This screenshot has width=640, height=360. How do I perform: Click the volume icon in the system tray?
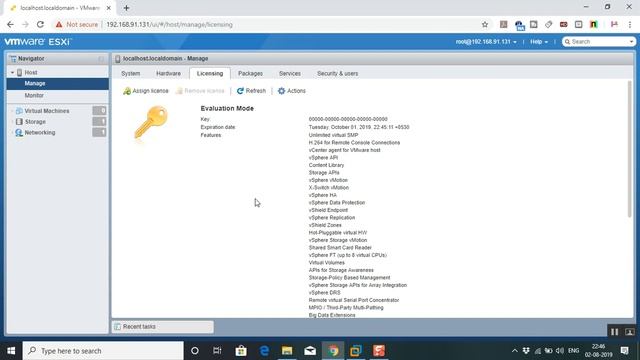pos(560,351)
